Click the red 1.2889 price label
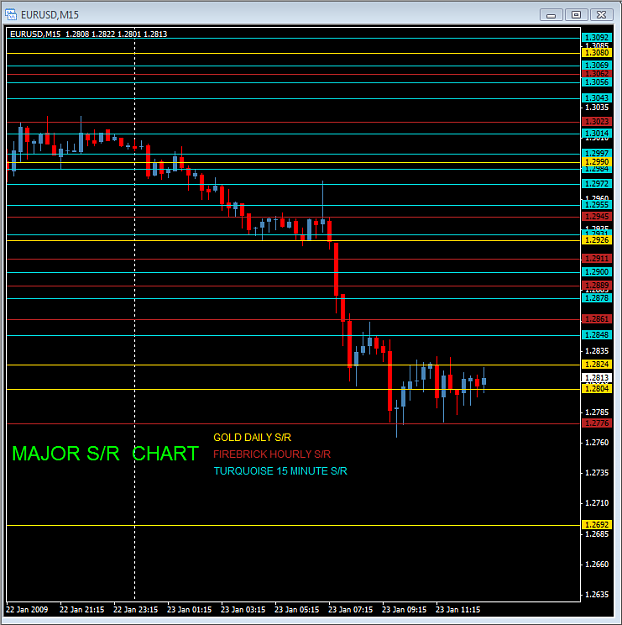Image resolution: width=622 pixels, height=625 pixels. (x=597, y=285)
